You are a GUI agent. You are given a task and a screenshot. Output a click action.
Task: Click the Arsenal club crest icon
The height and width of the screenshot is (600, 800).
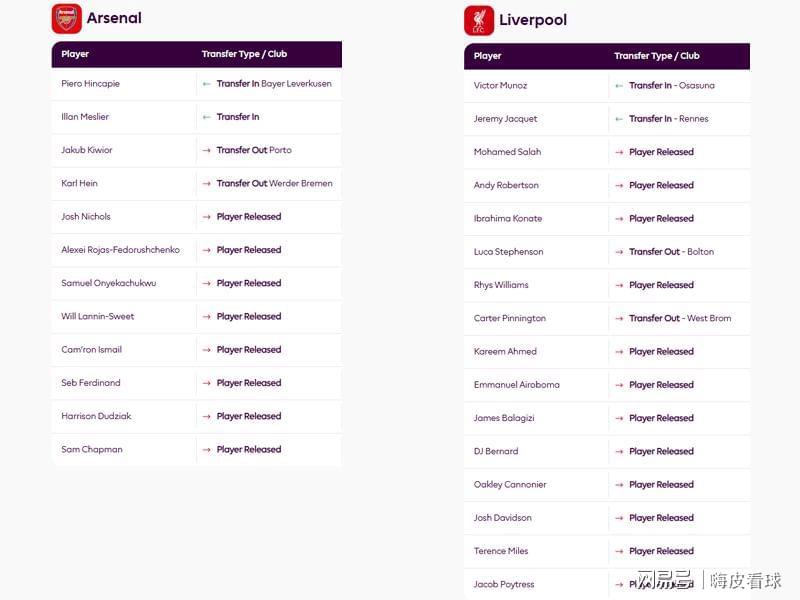pos(66,19)
